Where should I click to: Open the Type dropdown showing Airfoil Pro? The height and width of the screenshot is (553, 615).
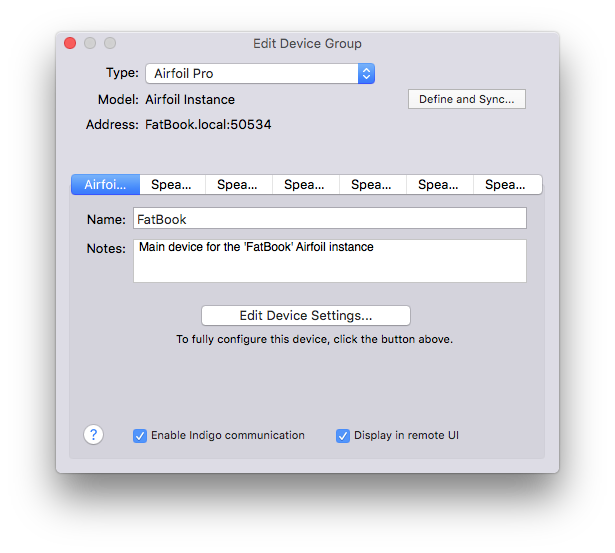260,73
